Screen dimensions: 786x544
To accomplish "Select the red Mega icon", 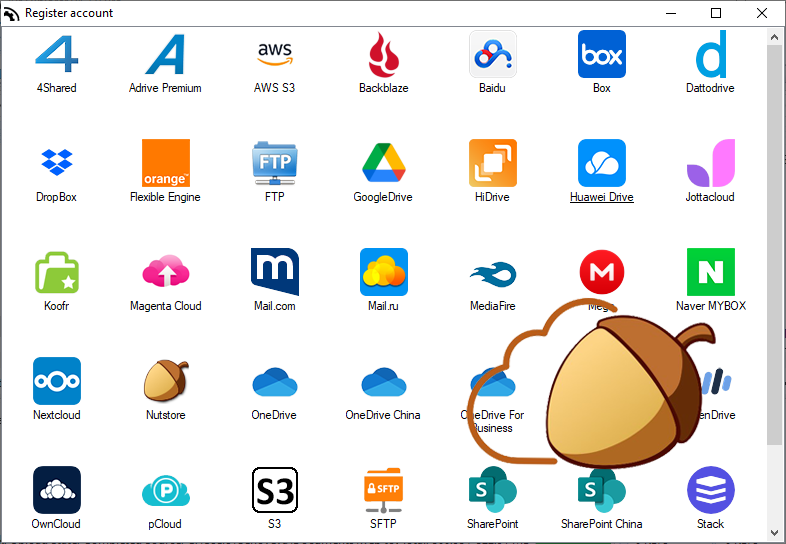I will (x=602, y=272).
